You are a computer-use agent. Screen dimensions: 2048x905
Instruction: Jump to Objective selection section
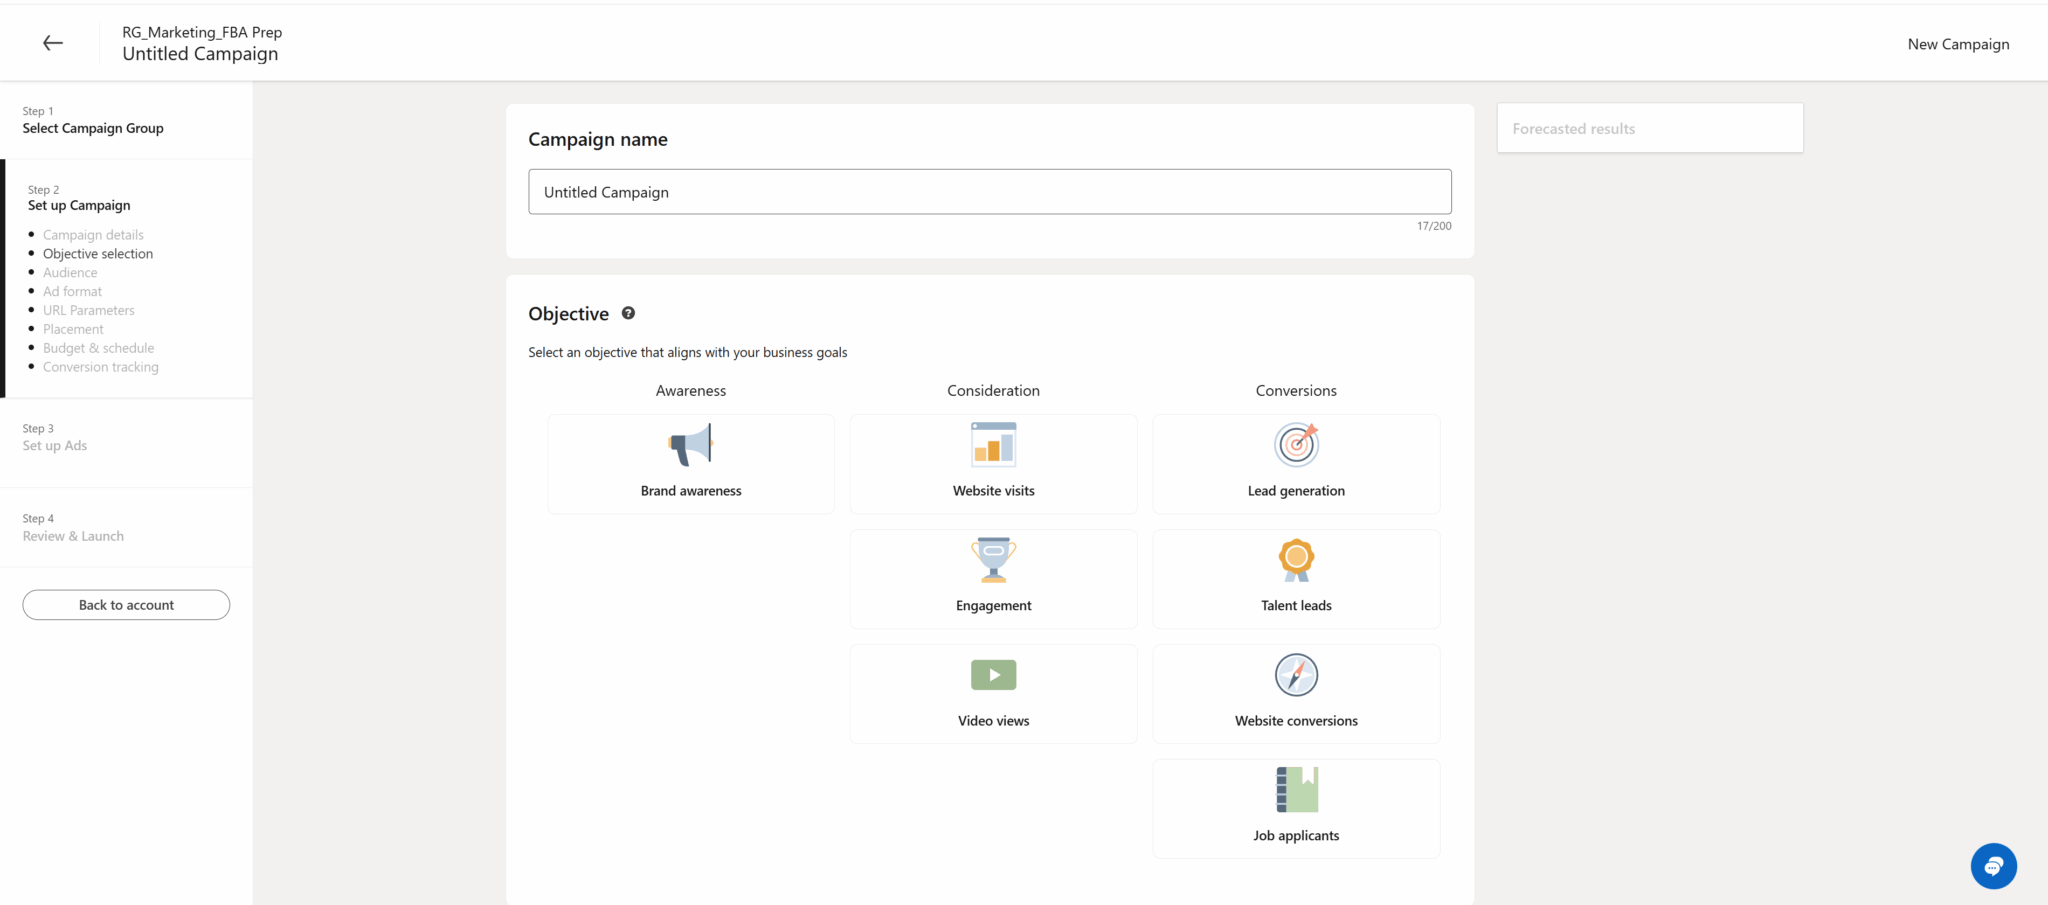point(98,254)
